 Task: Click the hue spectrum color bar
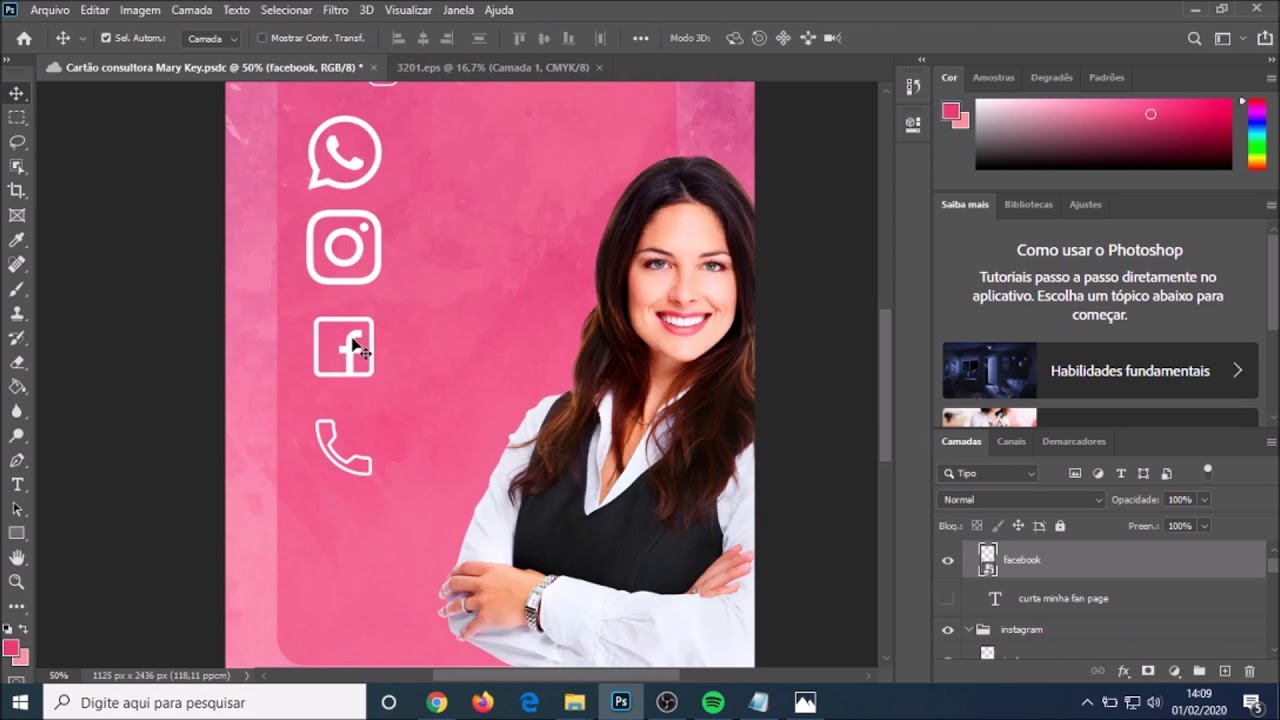(x=1257, y=134)
